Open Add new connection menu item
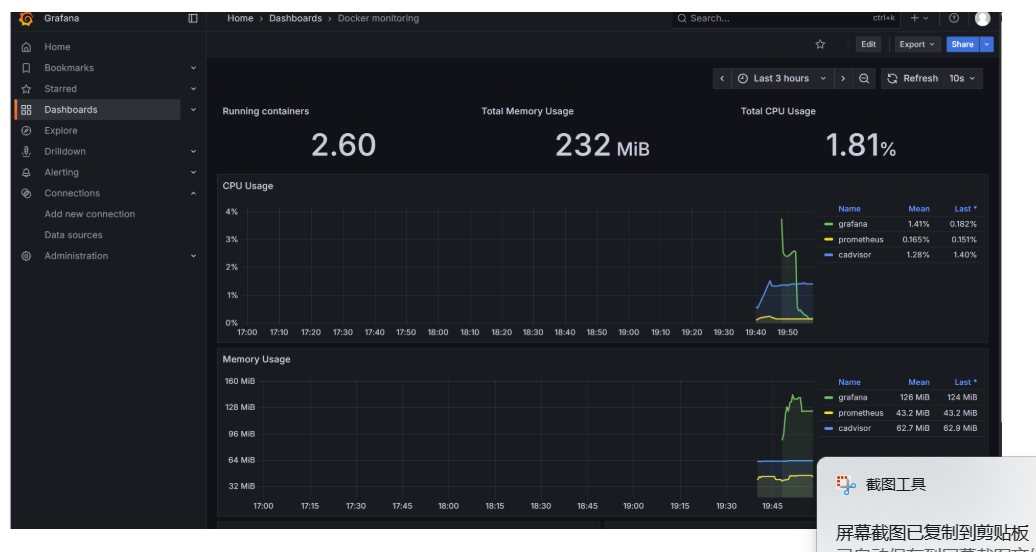 (x=90, y=214)
